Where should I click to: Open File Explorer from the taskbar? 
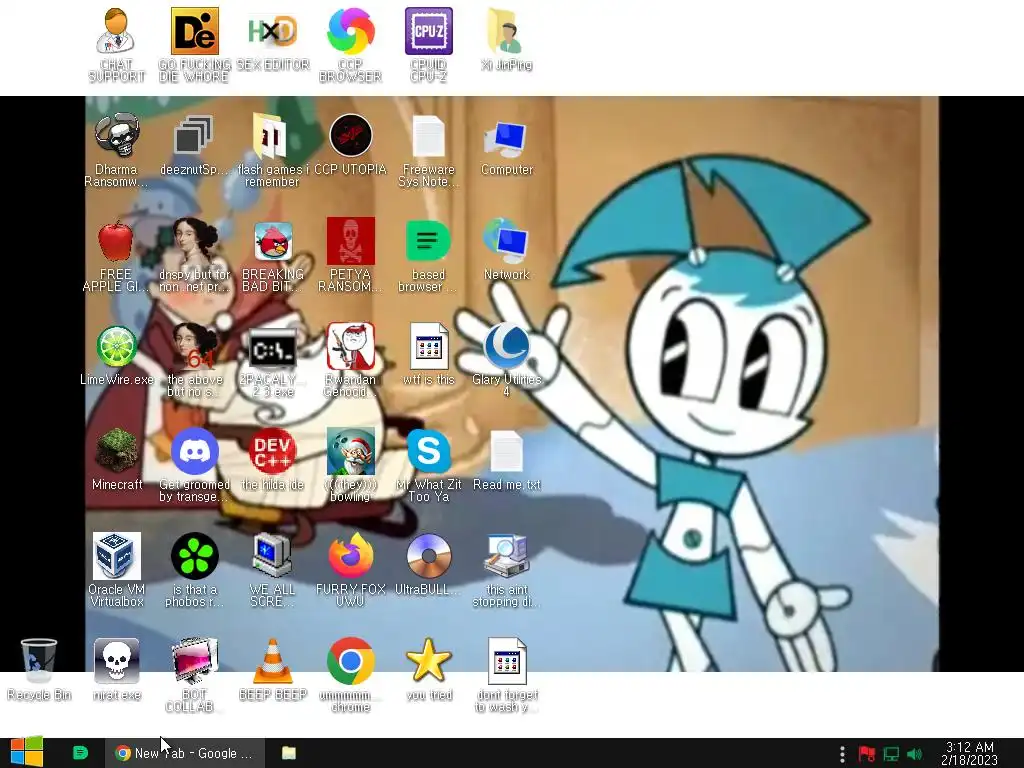tap(289, 753)
